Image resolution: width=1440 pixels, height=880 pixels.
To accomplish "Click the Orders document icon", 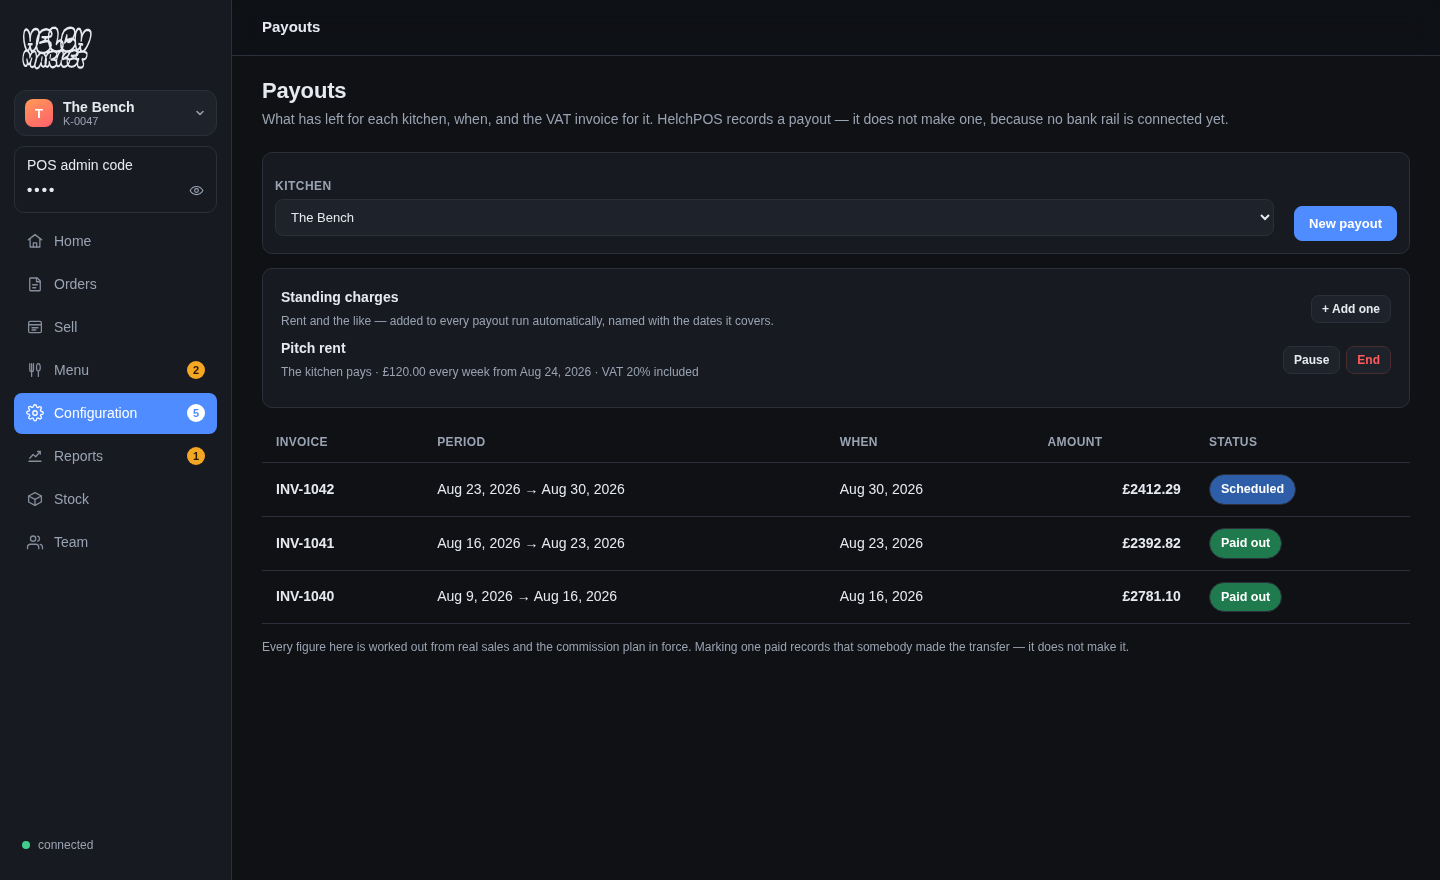I will 35,284.
